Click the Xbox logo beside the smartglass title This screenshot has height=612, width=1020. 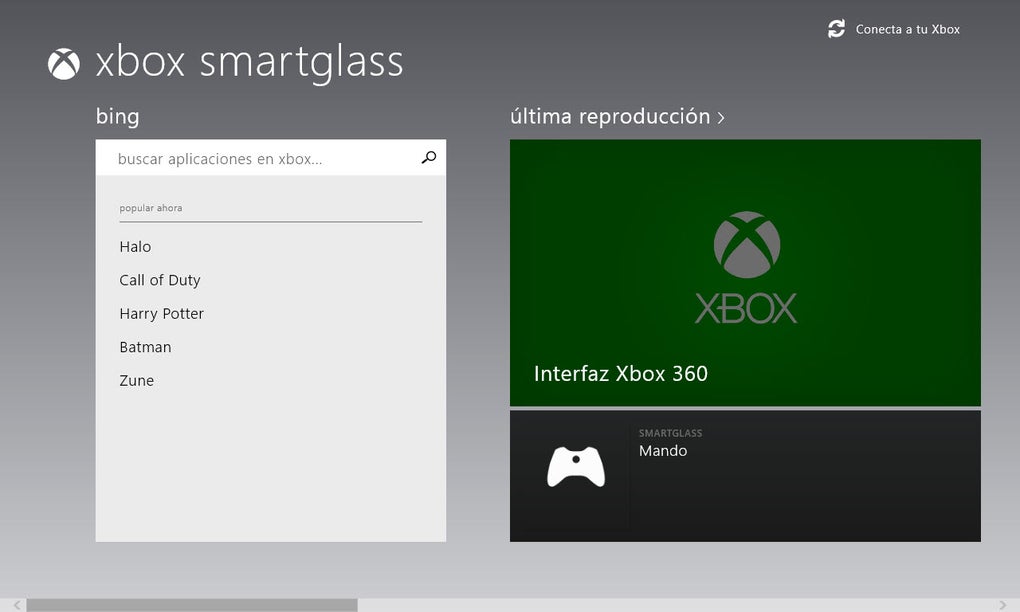click(64, 64)
